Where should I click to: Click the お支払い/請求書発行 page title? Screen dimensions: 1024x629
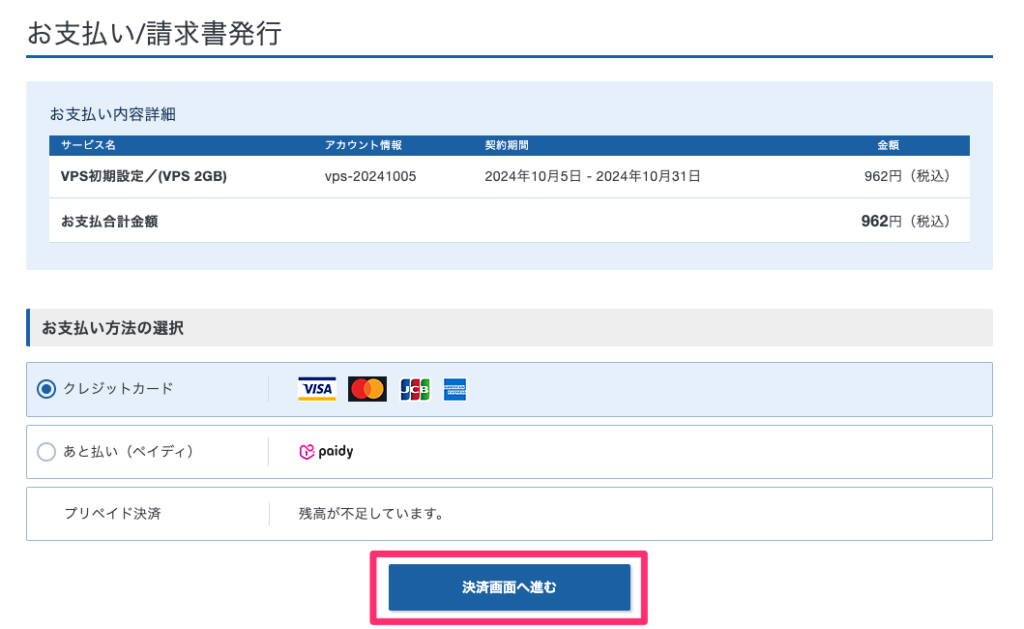point(154,33)
